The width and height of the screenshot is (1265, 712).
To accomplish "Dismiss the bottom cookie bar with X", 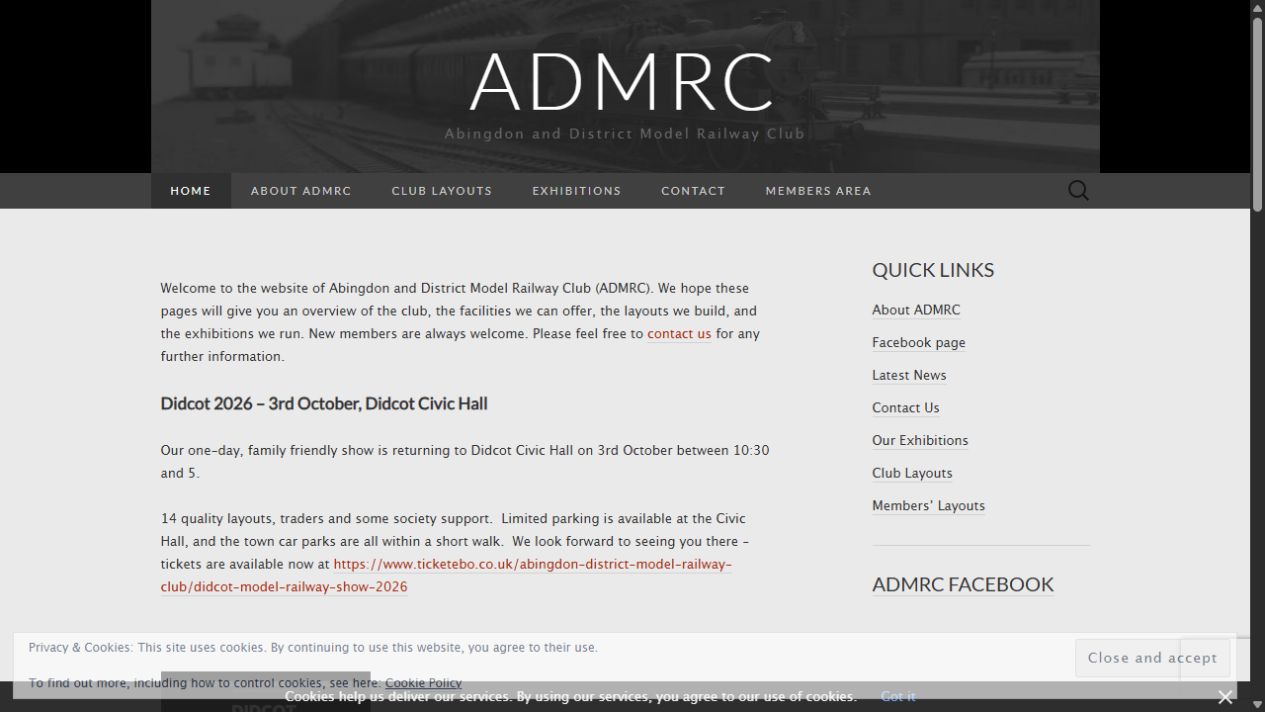I will tap(1225, 697).
